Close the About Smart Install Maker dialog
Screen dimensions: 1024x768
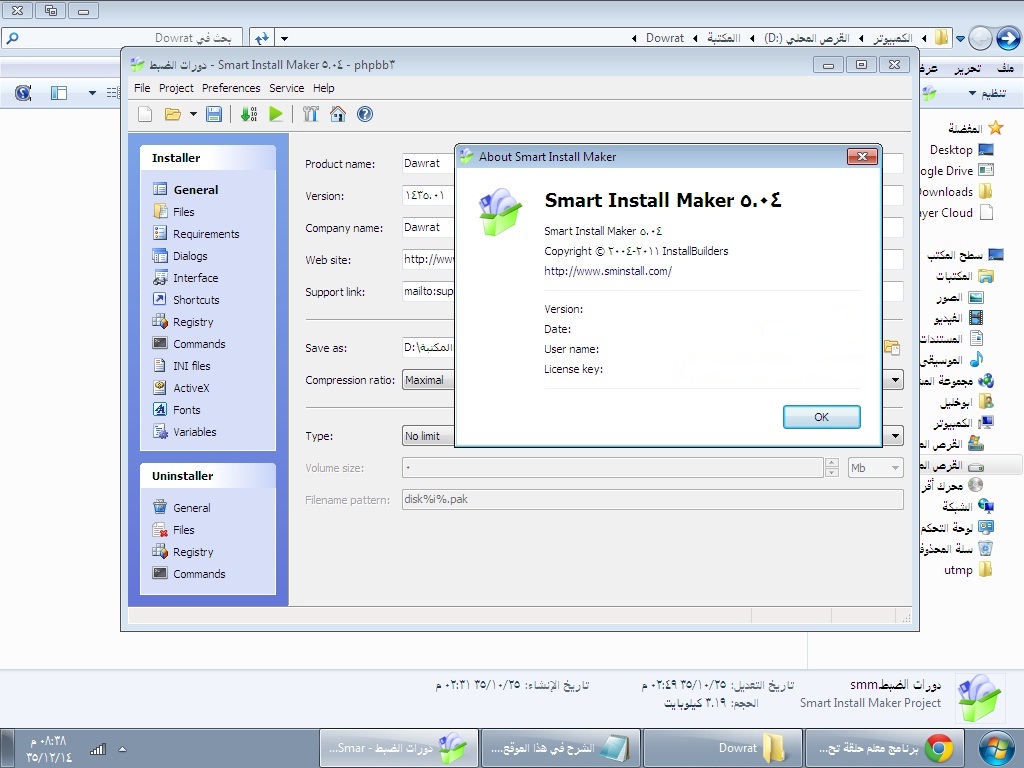[862, 156]
